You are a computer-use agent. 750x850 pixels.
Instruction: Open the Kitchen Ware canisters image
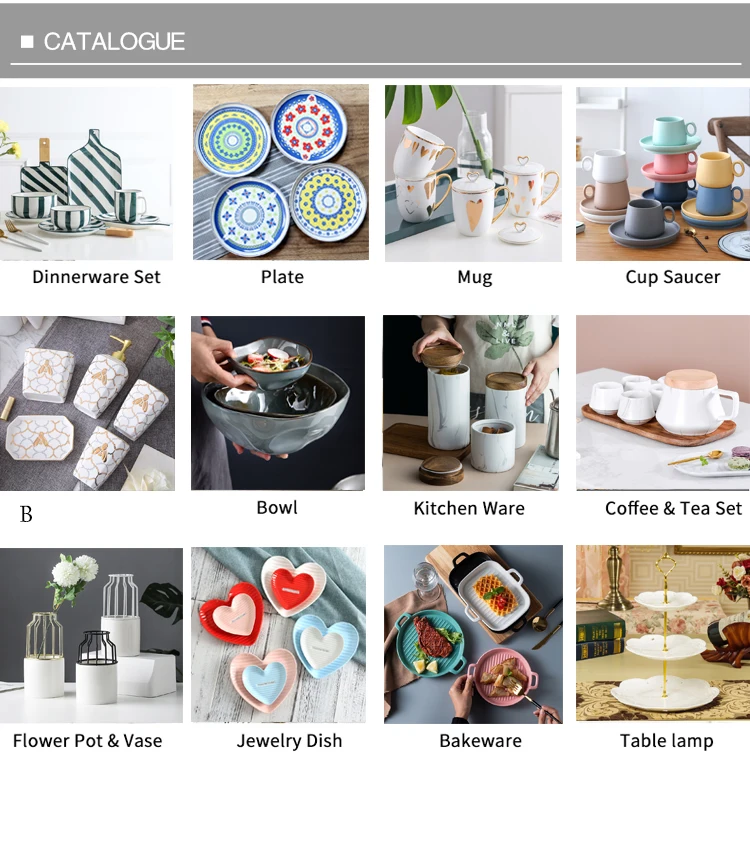470,403
